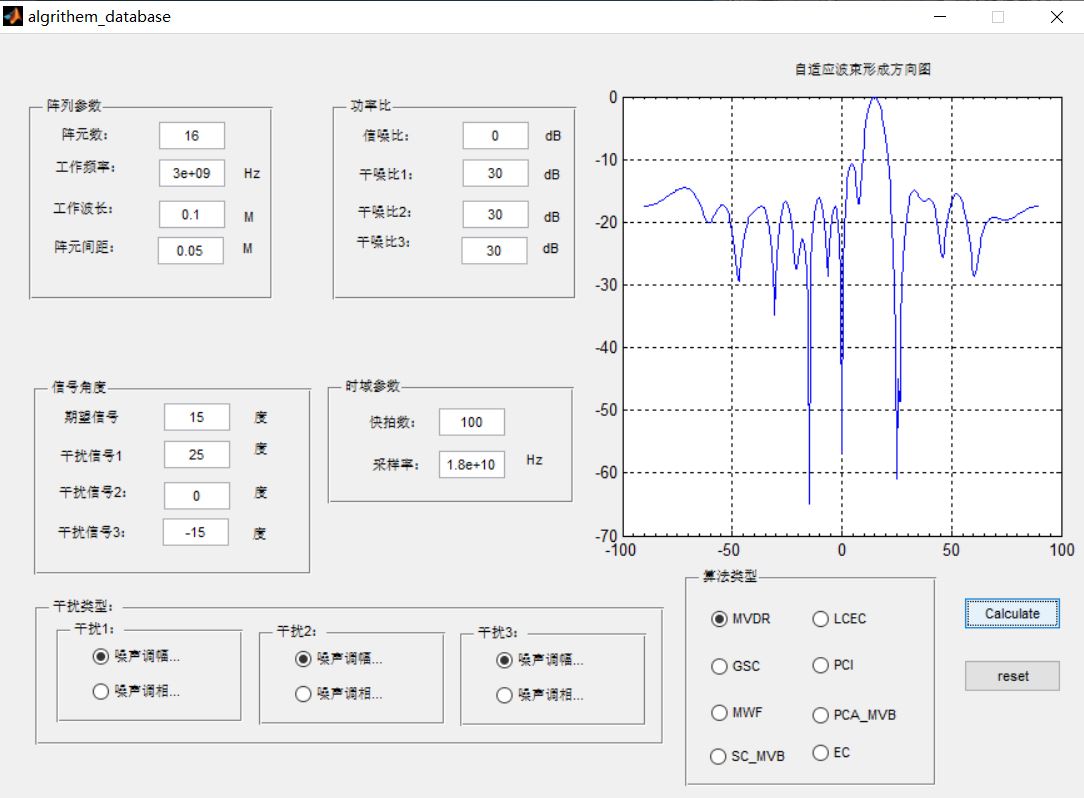The height and width of the screenshot is (798, 1084).
Task: Pick 噪声调幅 option under 干扰3
Action: tap(540, 660)
